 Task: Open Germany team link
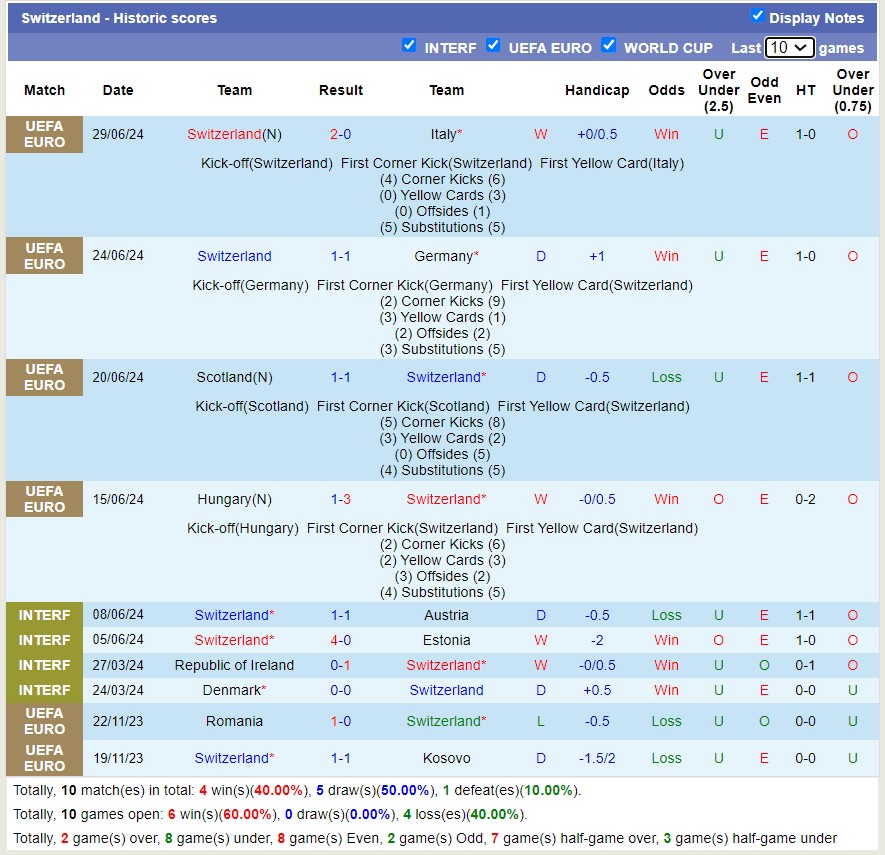(446, 256)
